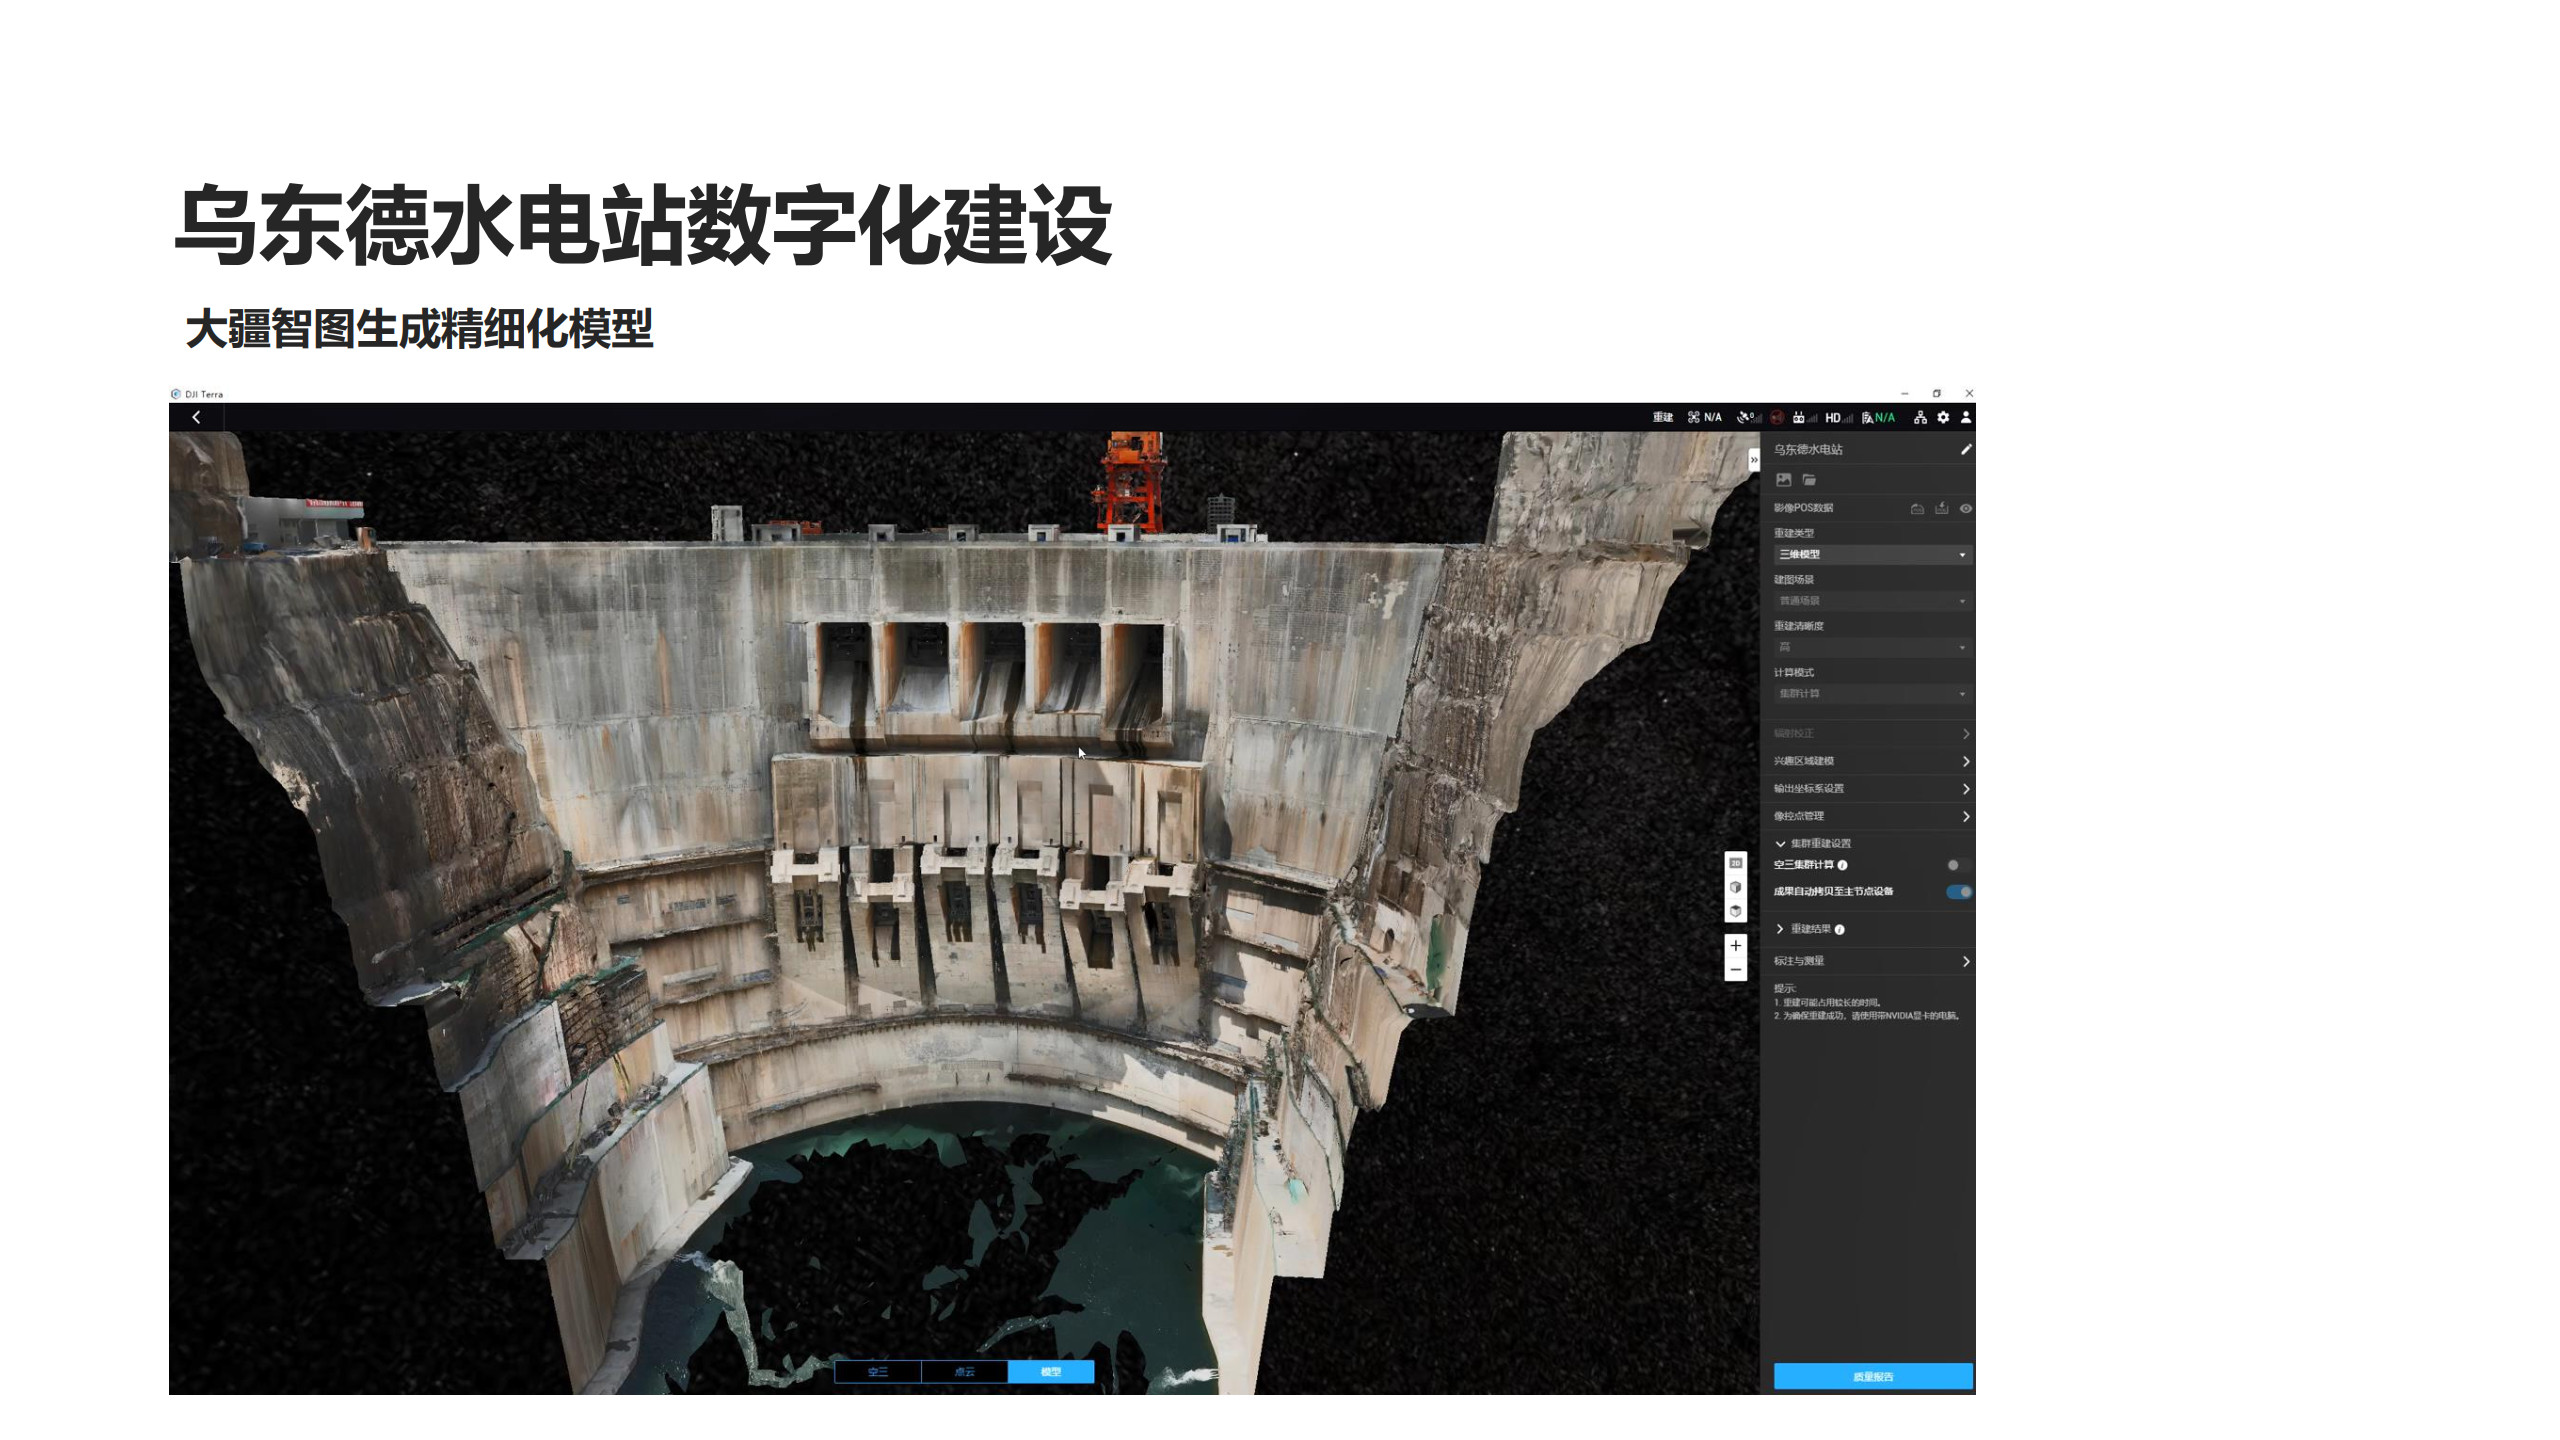Switch to 2D view mode
This screenshot has height=1440, width=2560.
pos(1736,863)
